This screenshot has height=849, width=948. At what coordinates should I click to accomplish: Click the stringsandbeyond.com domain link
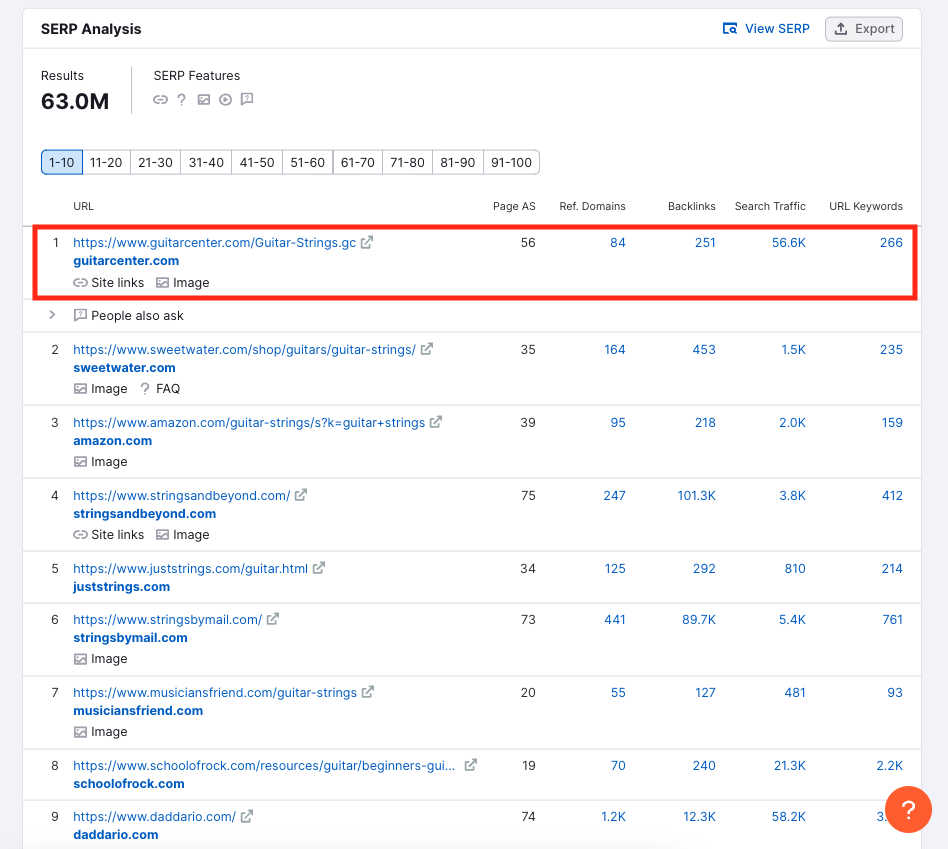click(x=144, y=514)
